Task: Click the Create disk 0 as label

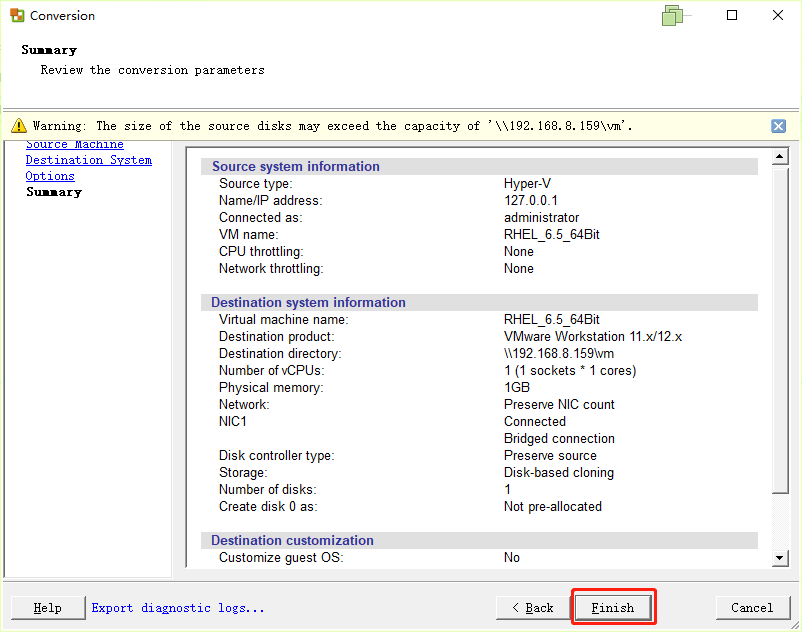Action: click(268, 507)
